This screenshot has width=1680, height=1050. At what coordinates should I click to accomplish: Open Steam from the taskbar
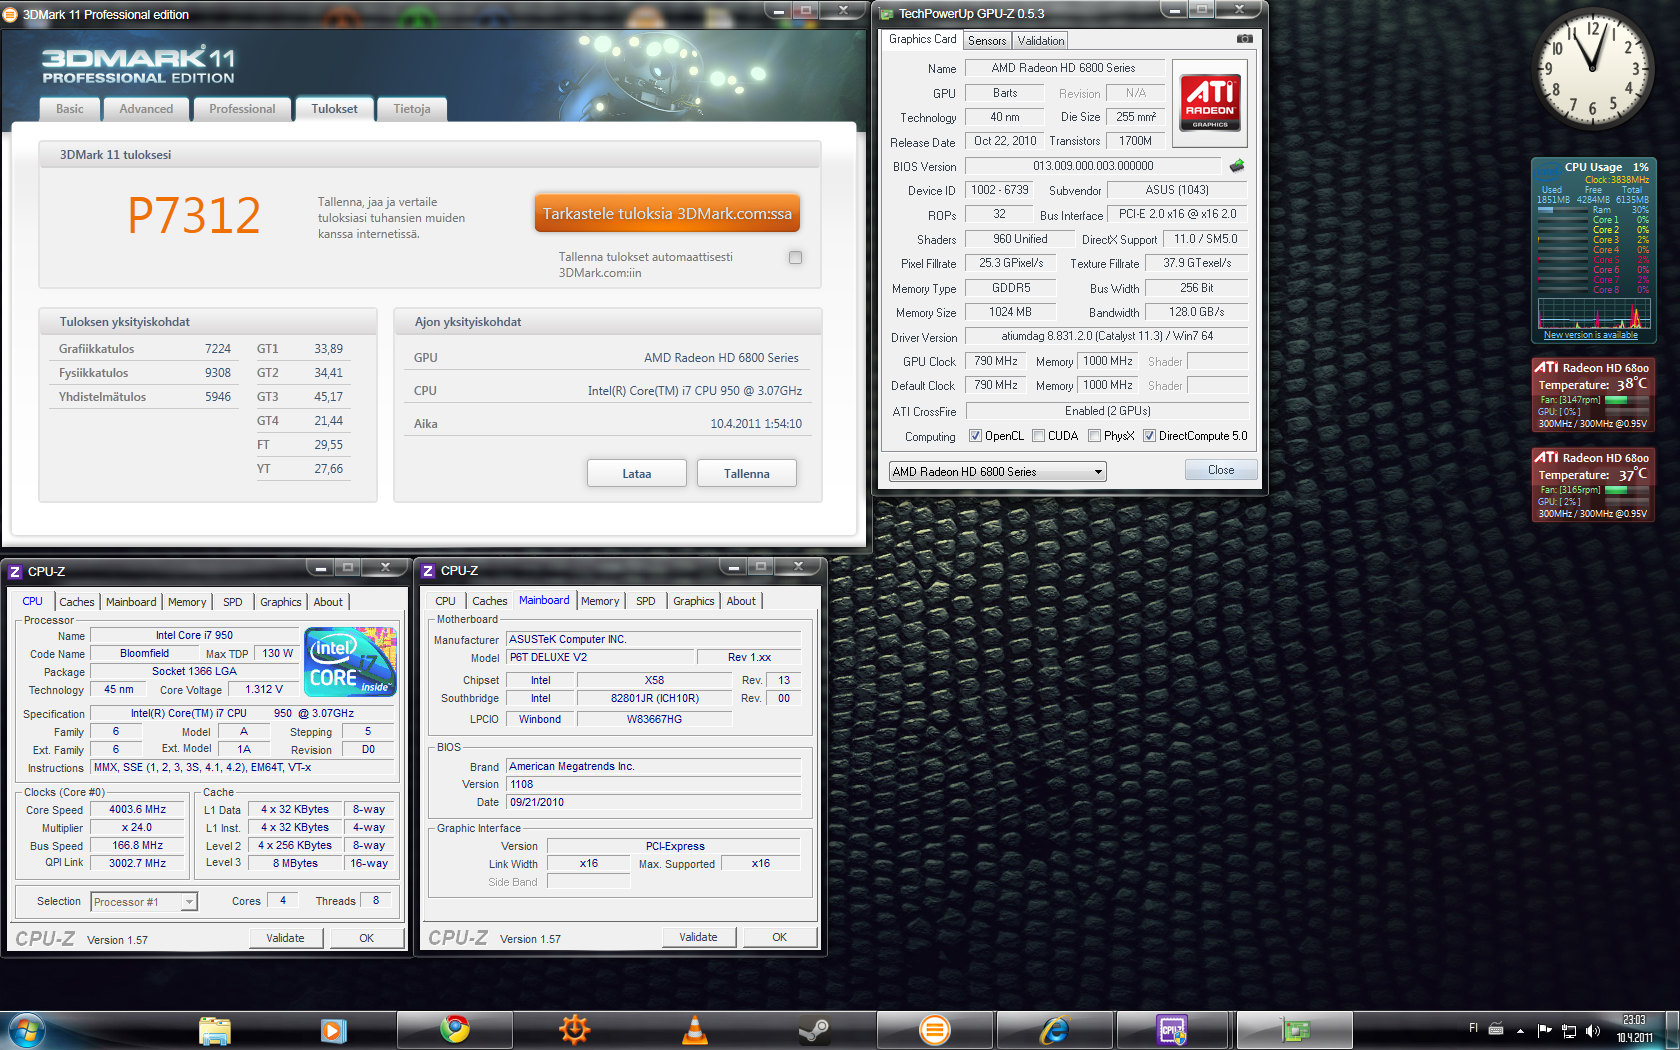coord(815,1030)
